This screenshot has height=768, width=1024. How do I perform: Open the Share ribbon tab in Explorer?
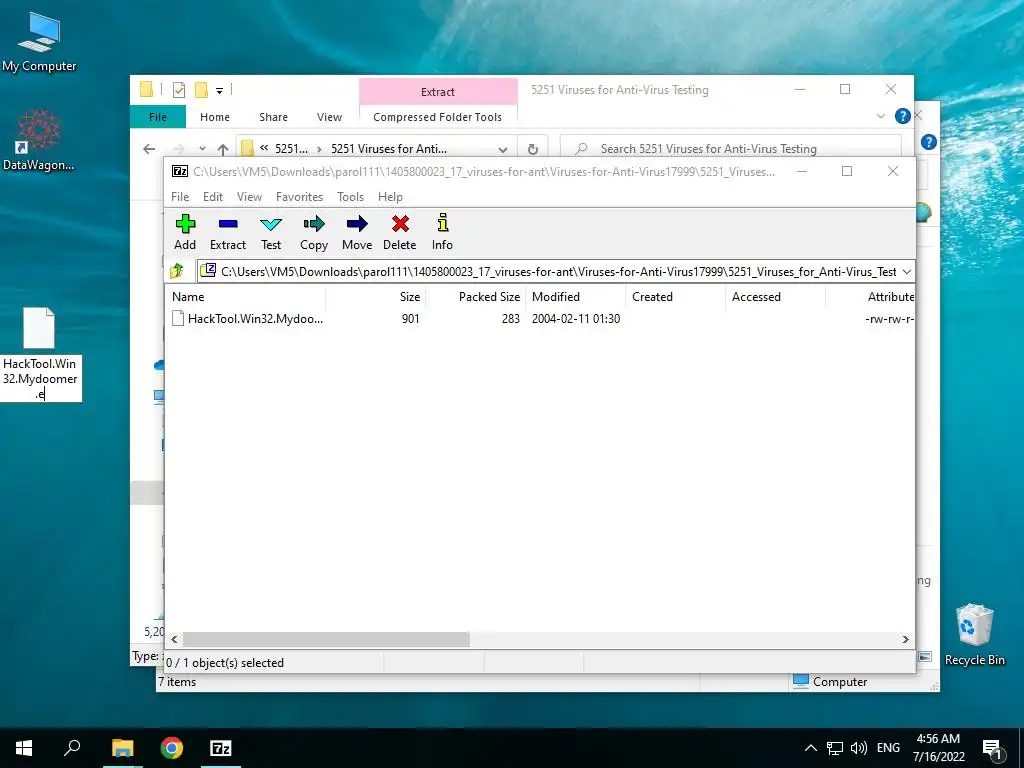273,117
